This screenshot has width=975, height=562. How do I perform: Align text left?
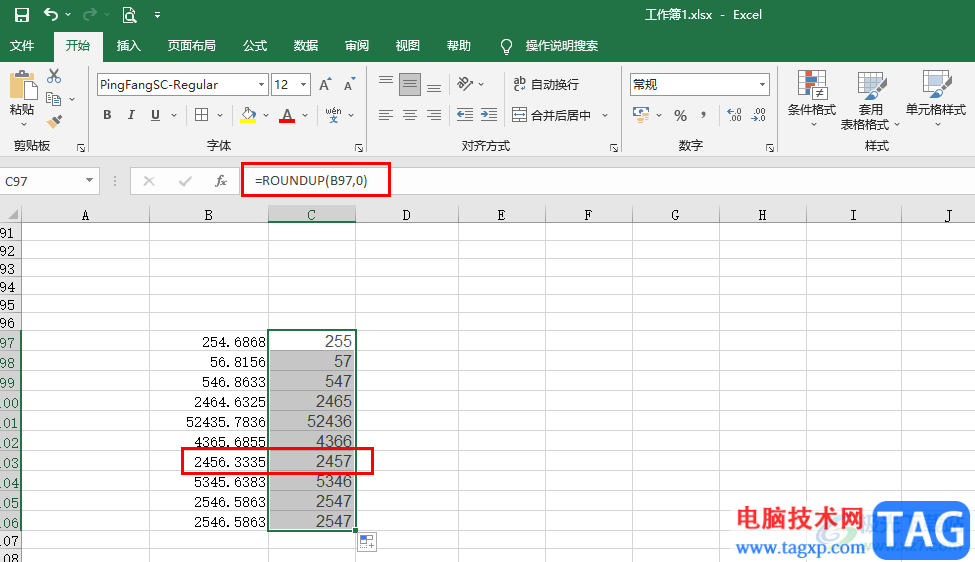[386, 115]
